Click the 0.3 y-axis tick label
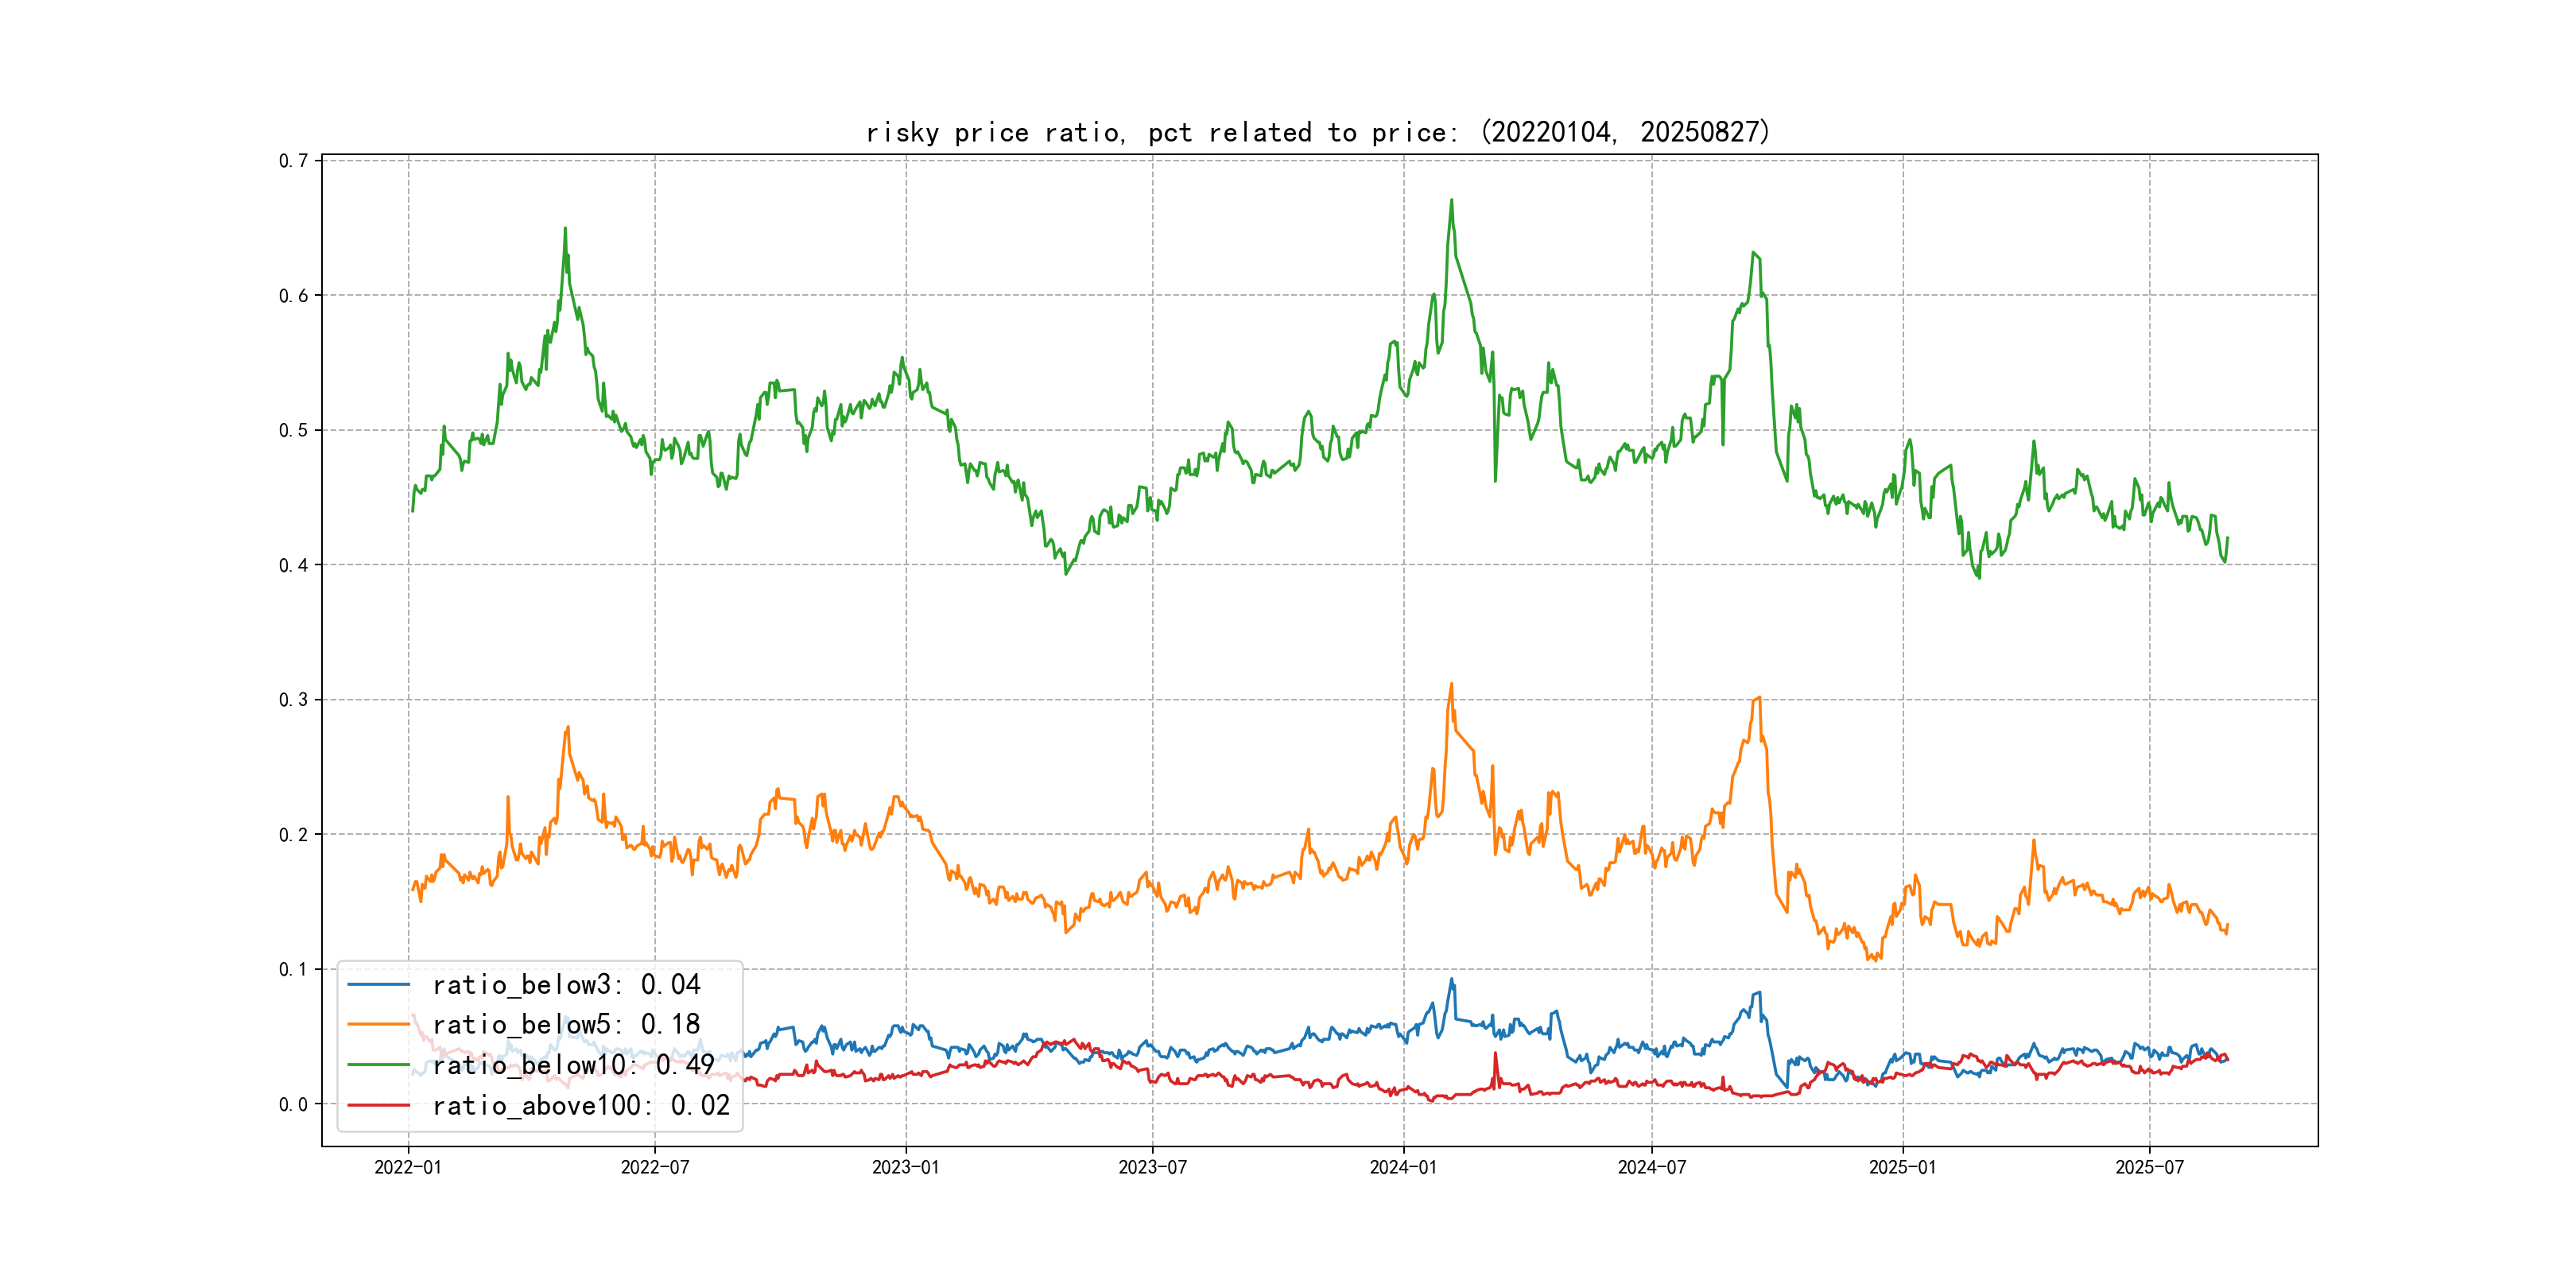 pos(293,700)
